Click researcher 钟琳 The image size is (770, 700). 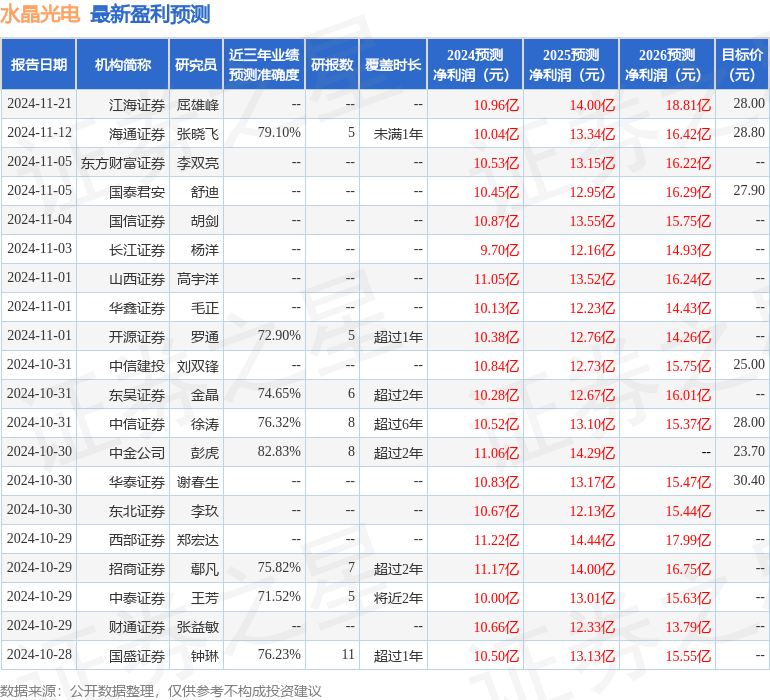coord(205,655)
